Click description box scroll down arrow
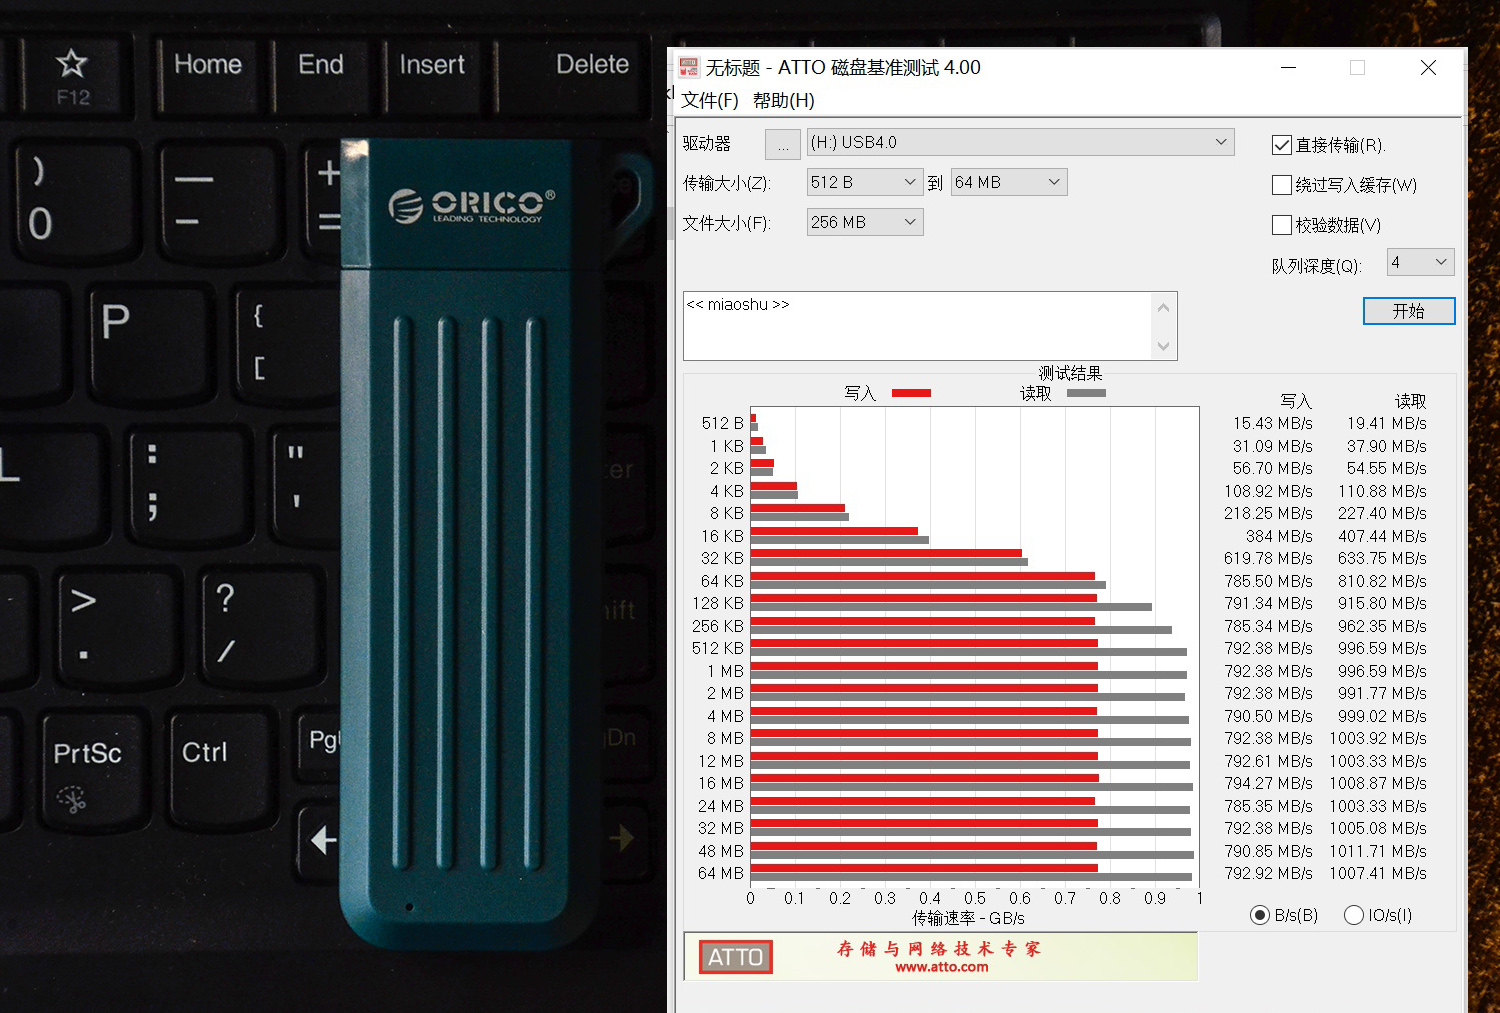 point(1163,346)
